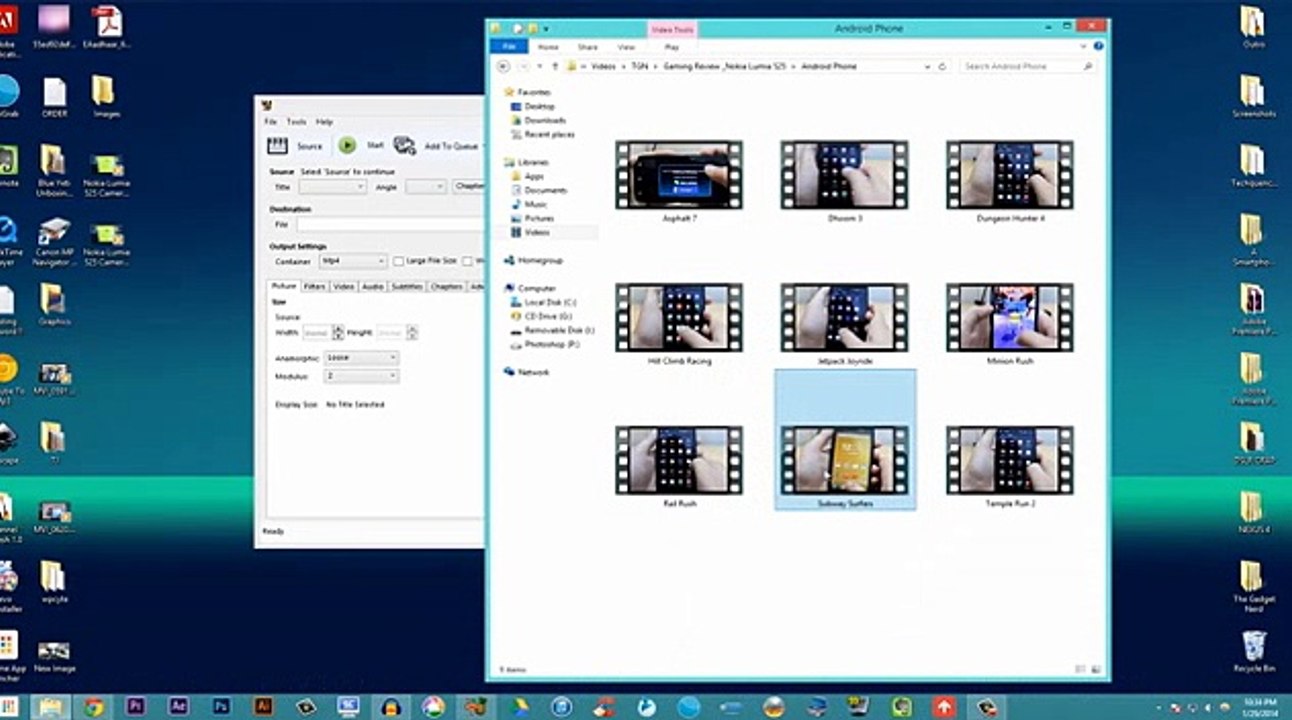
Task: Click the Back arrow in Explorer
Action: click(x=504, y=66)
